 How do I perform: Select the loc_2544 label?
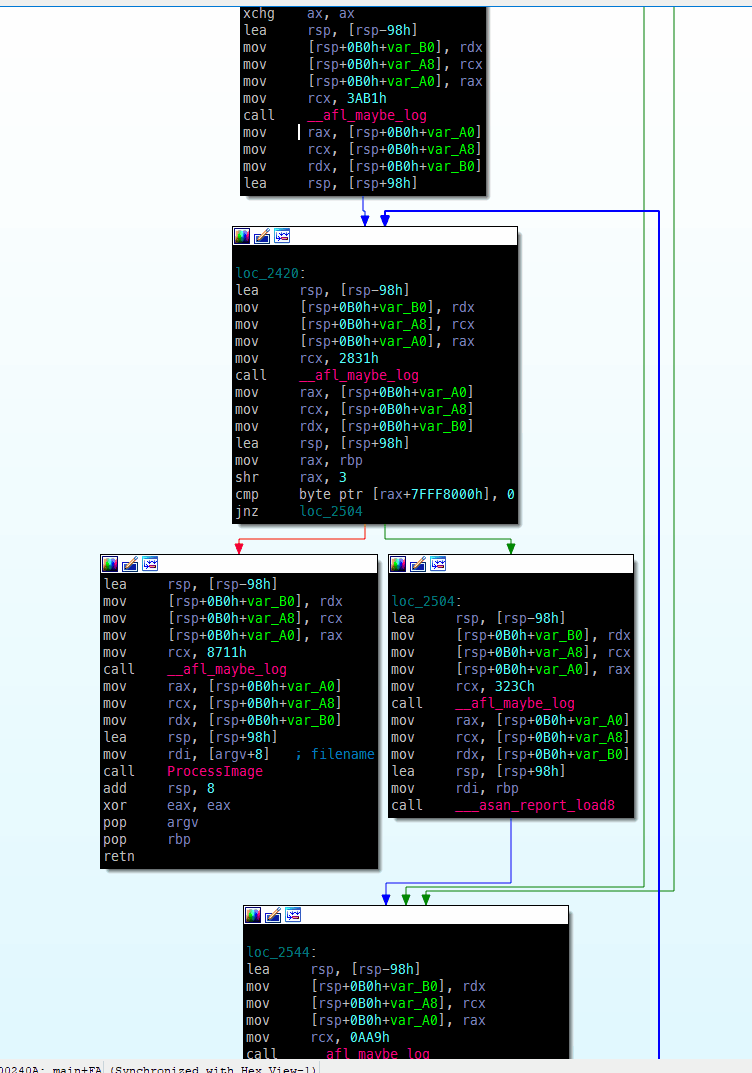[x=281, y=952]
